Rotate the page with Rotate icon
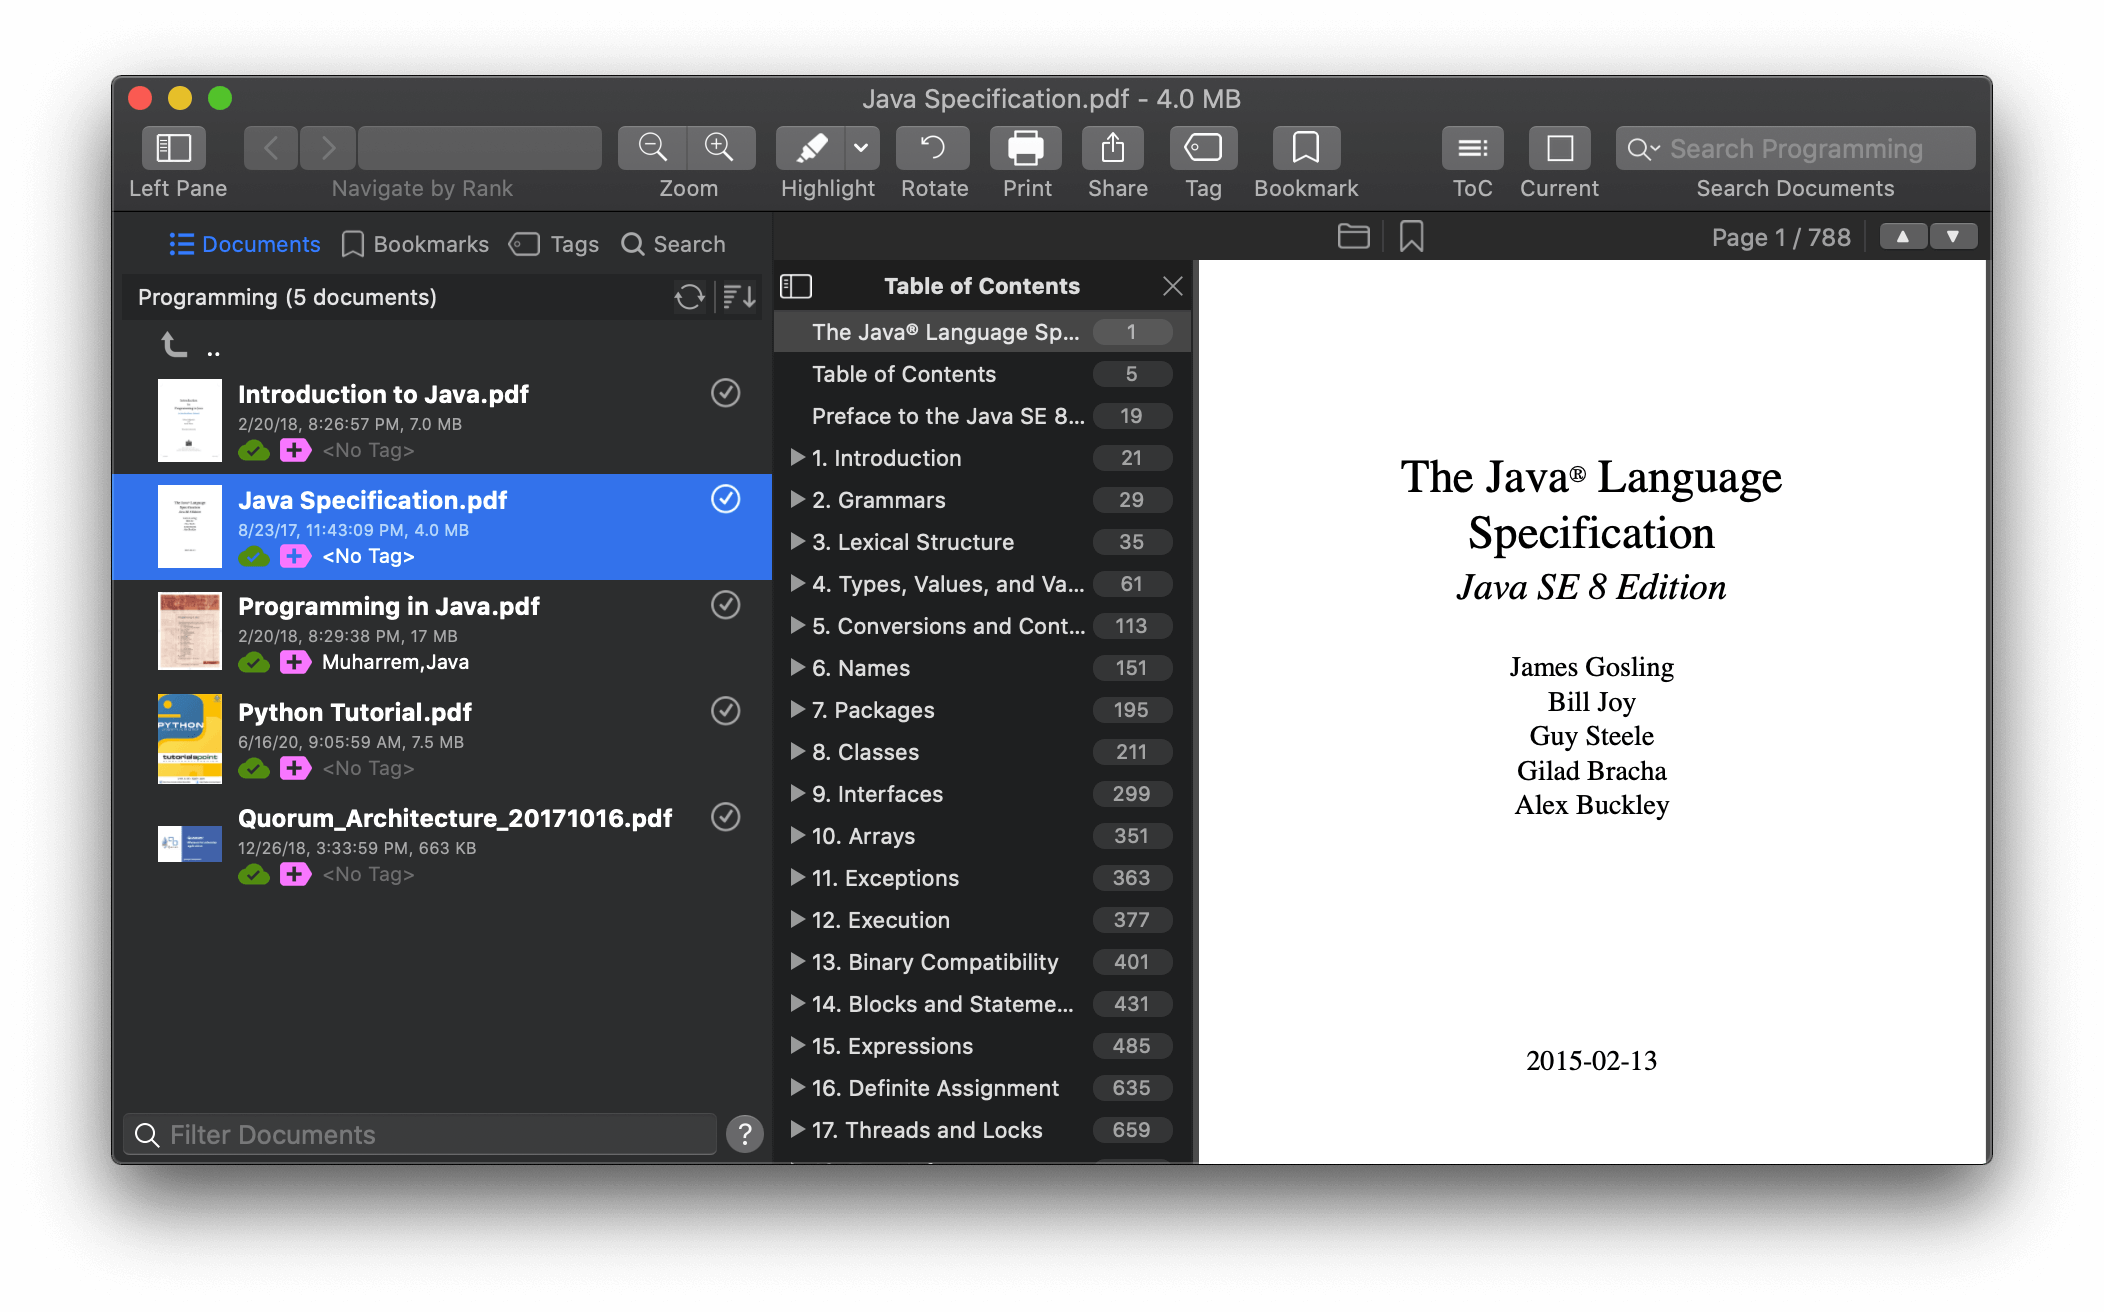The height and width of the screenshot is (1312, 2104). (933, 148)
